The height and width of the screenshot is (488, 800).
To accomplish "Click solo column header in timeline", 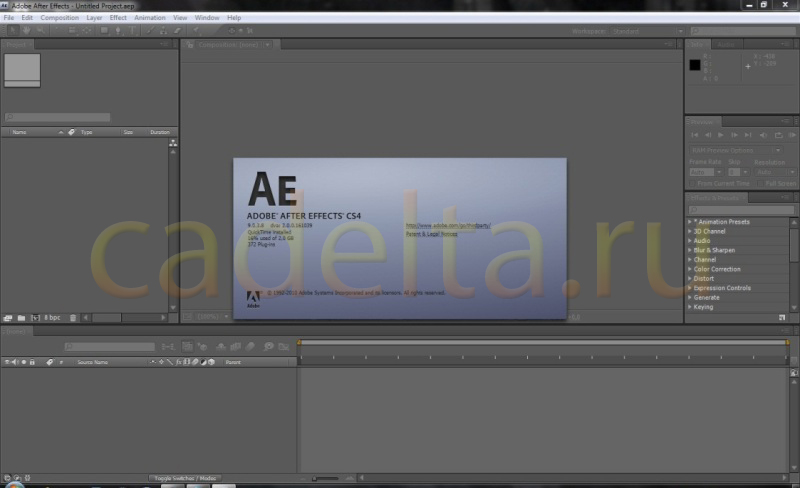I will [x=23, y=362].
